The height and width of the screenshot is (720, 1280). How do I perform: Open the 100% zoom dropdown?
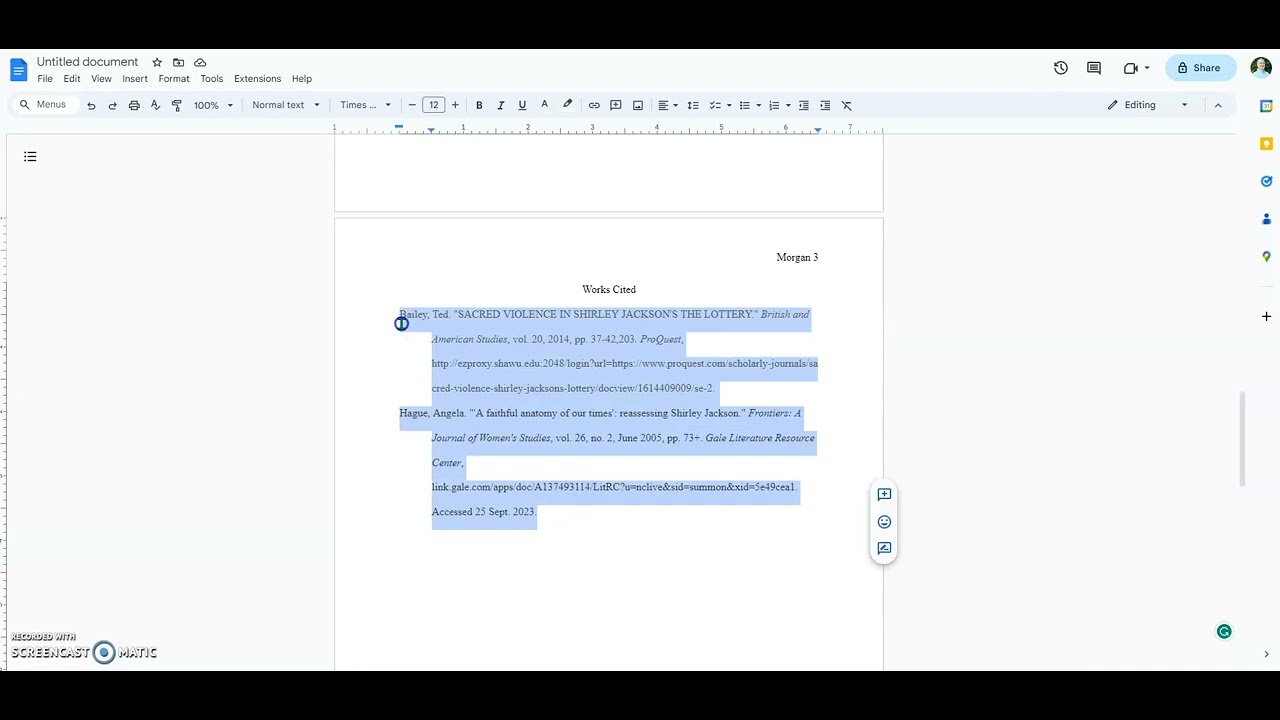pos(213,105)
